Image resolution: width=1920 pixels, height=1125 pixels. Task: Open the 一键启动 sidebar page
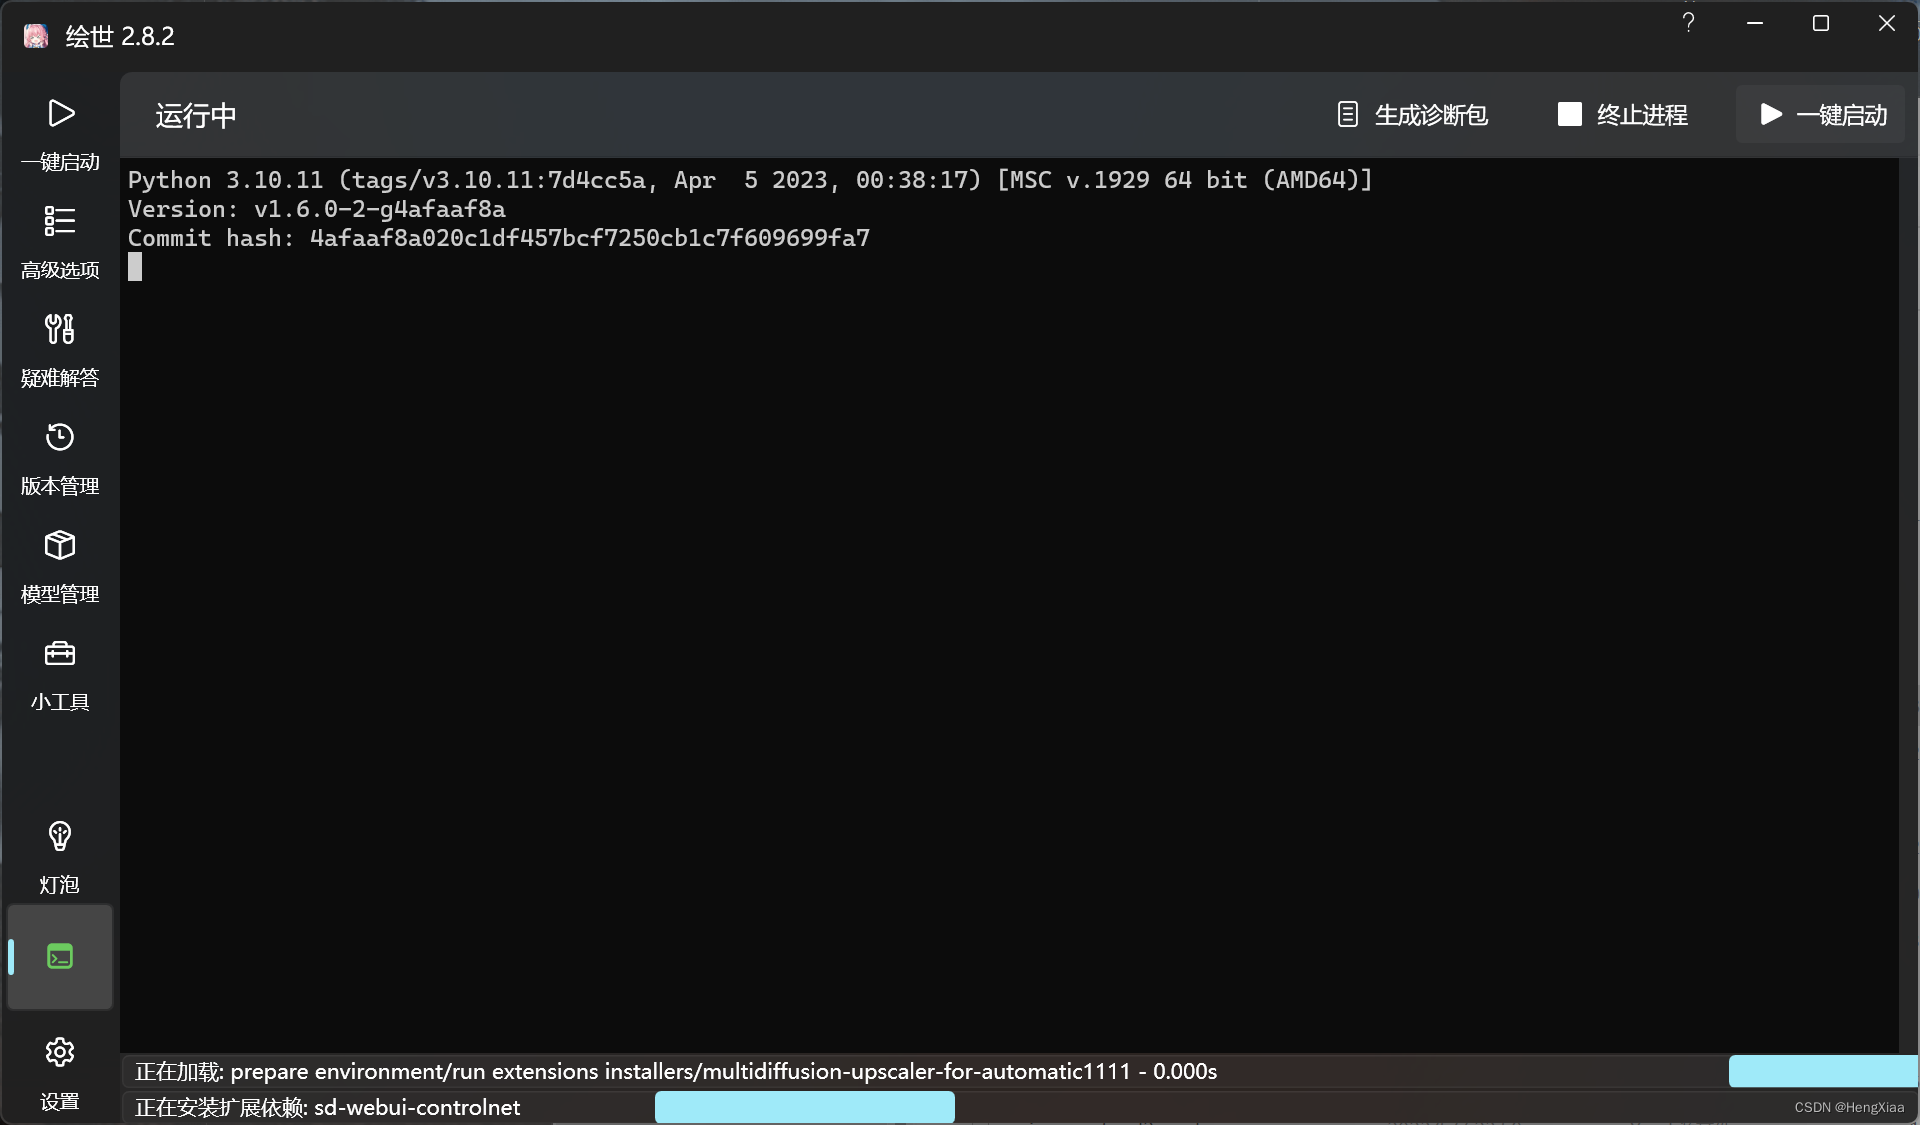pyautogui.click(x=60, y=134)
